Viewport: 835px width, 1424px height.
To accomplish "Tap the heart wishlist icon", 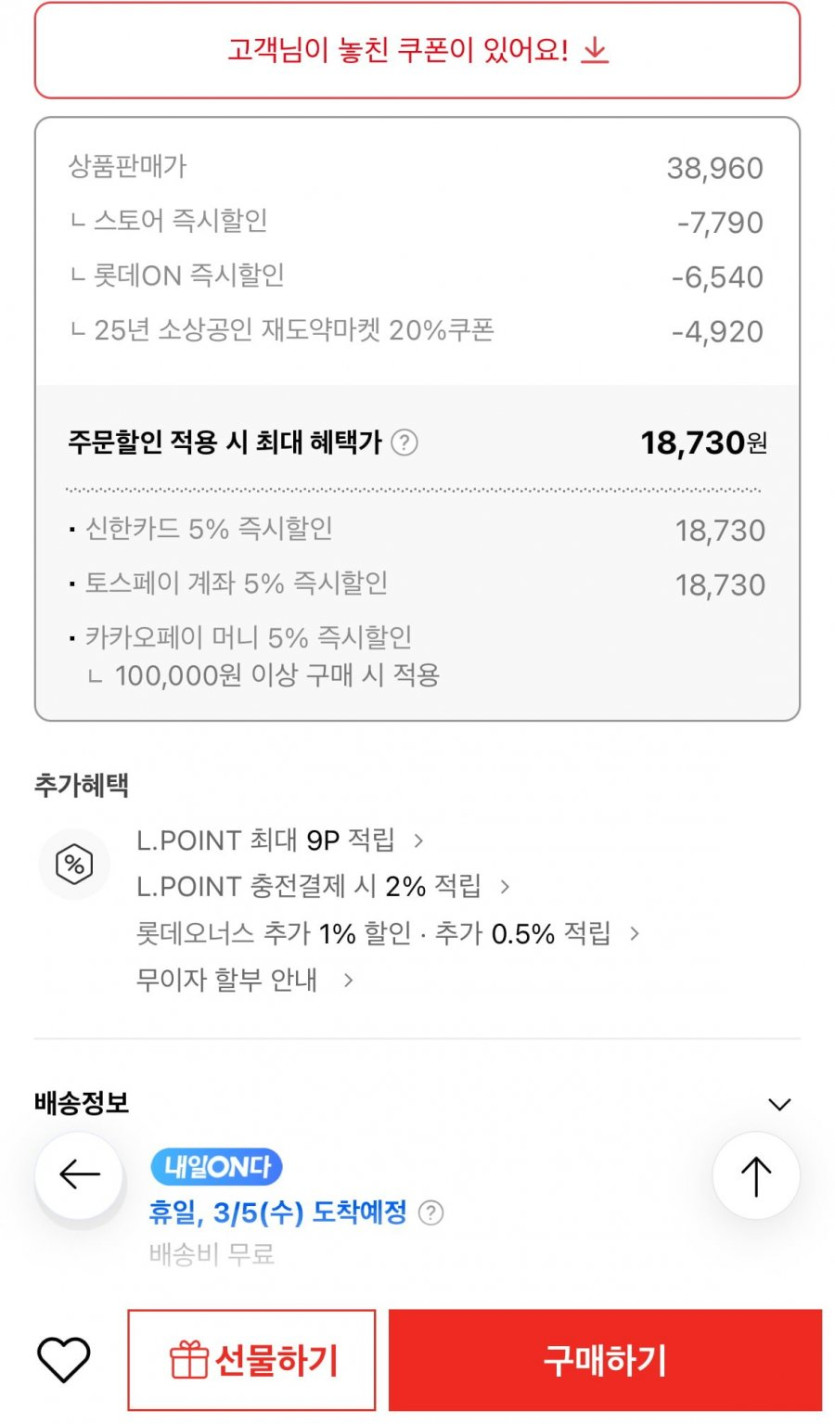I will click(64, 1360).
